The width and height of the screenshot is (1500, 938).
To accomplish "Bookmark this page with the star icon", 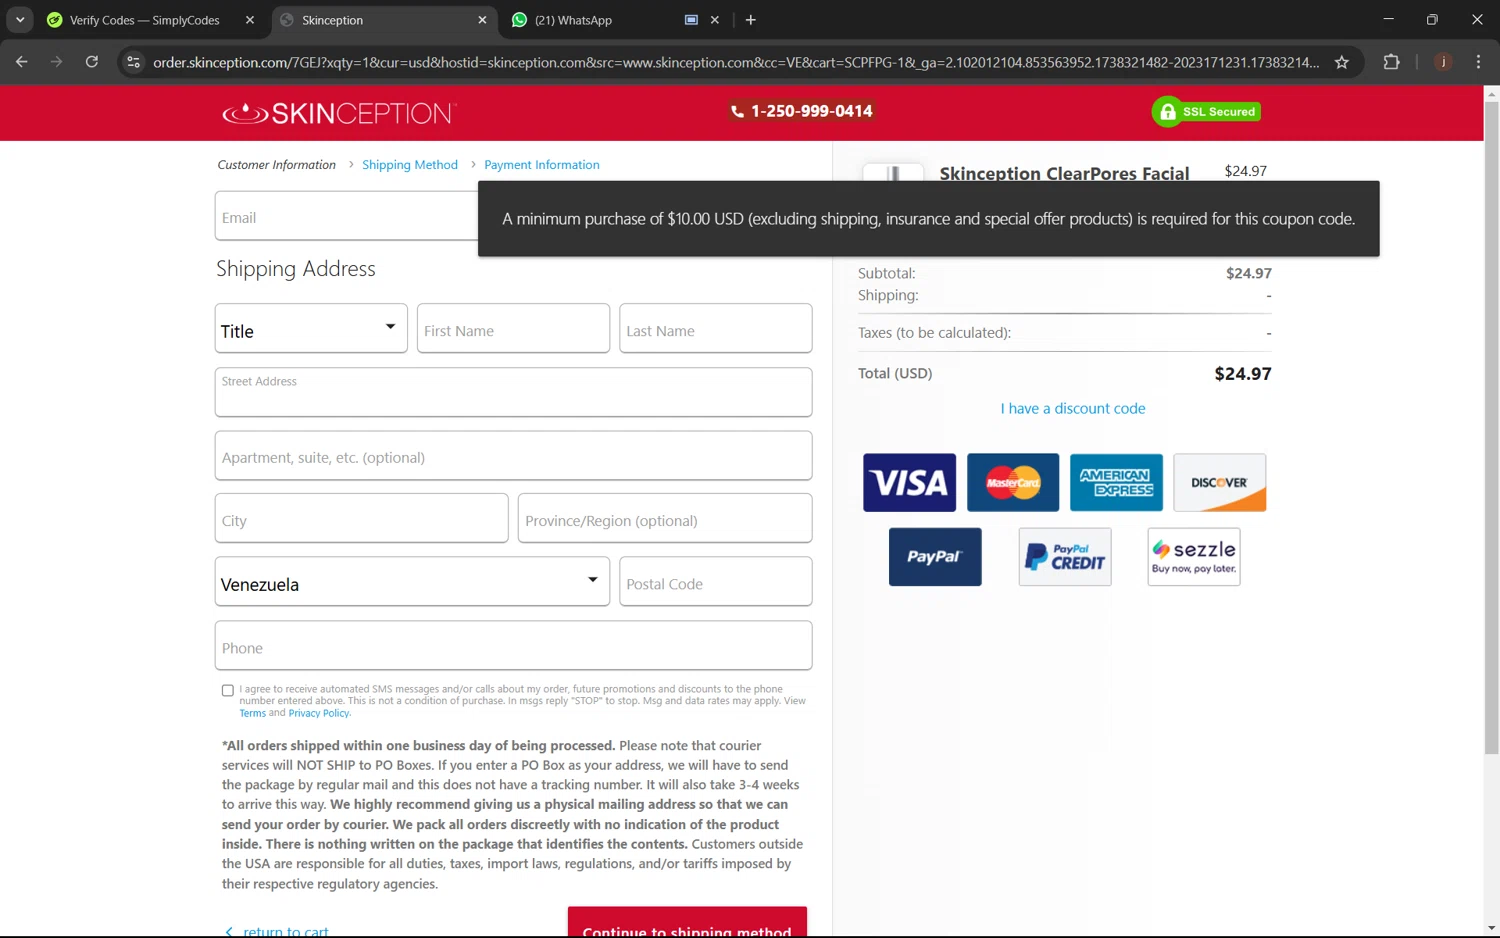I will (x=1342, y=62).
